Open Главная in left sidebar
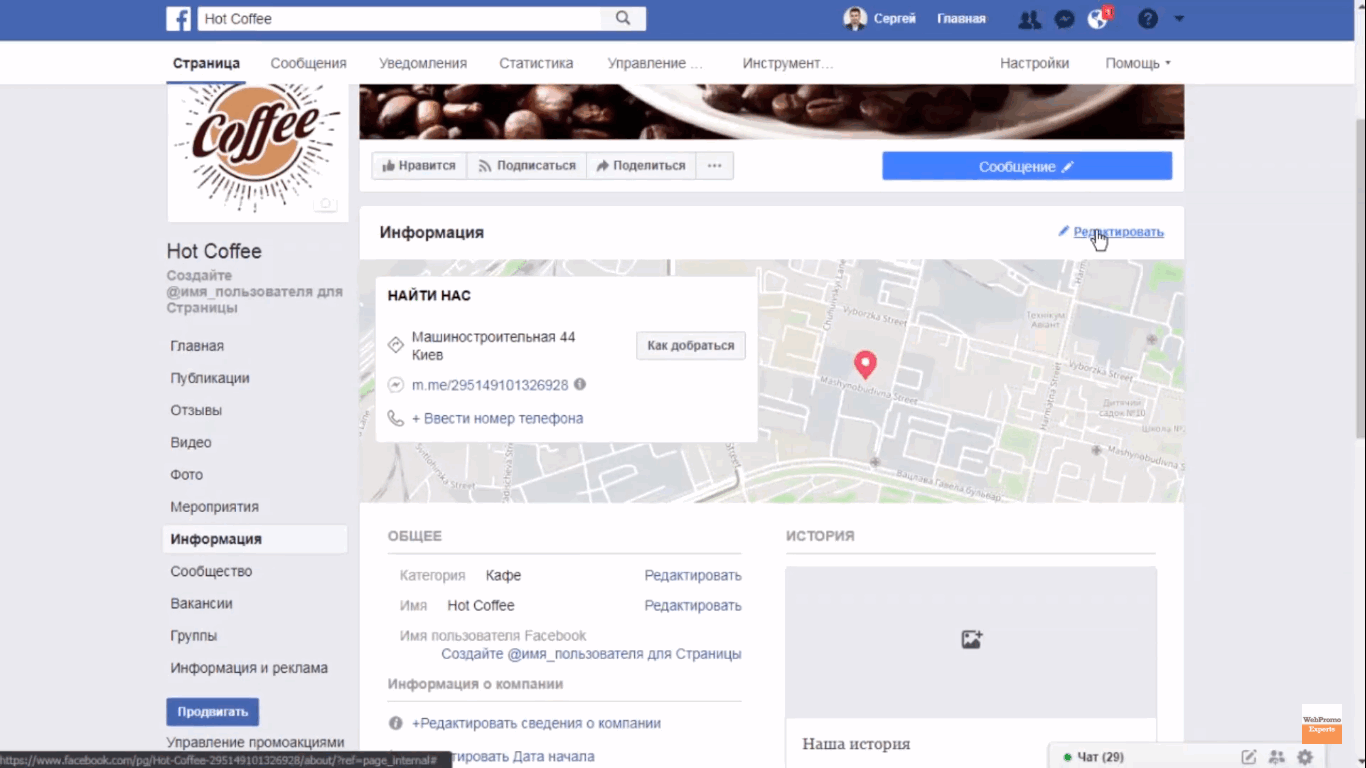Image resolution: width=1366 pixels, height=768 pixels. [x=197, y=346]
